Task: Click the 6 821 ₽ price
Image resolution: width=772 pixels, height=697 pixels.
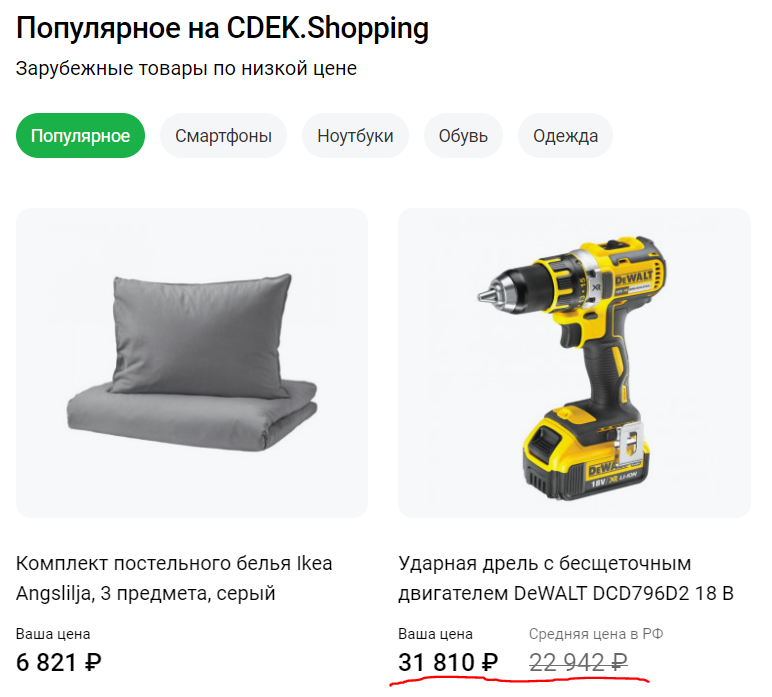Action: [x=59, y=662]
